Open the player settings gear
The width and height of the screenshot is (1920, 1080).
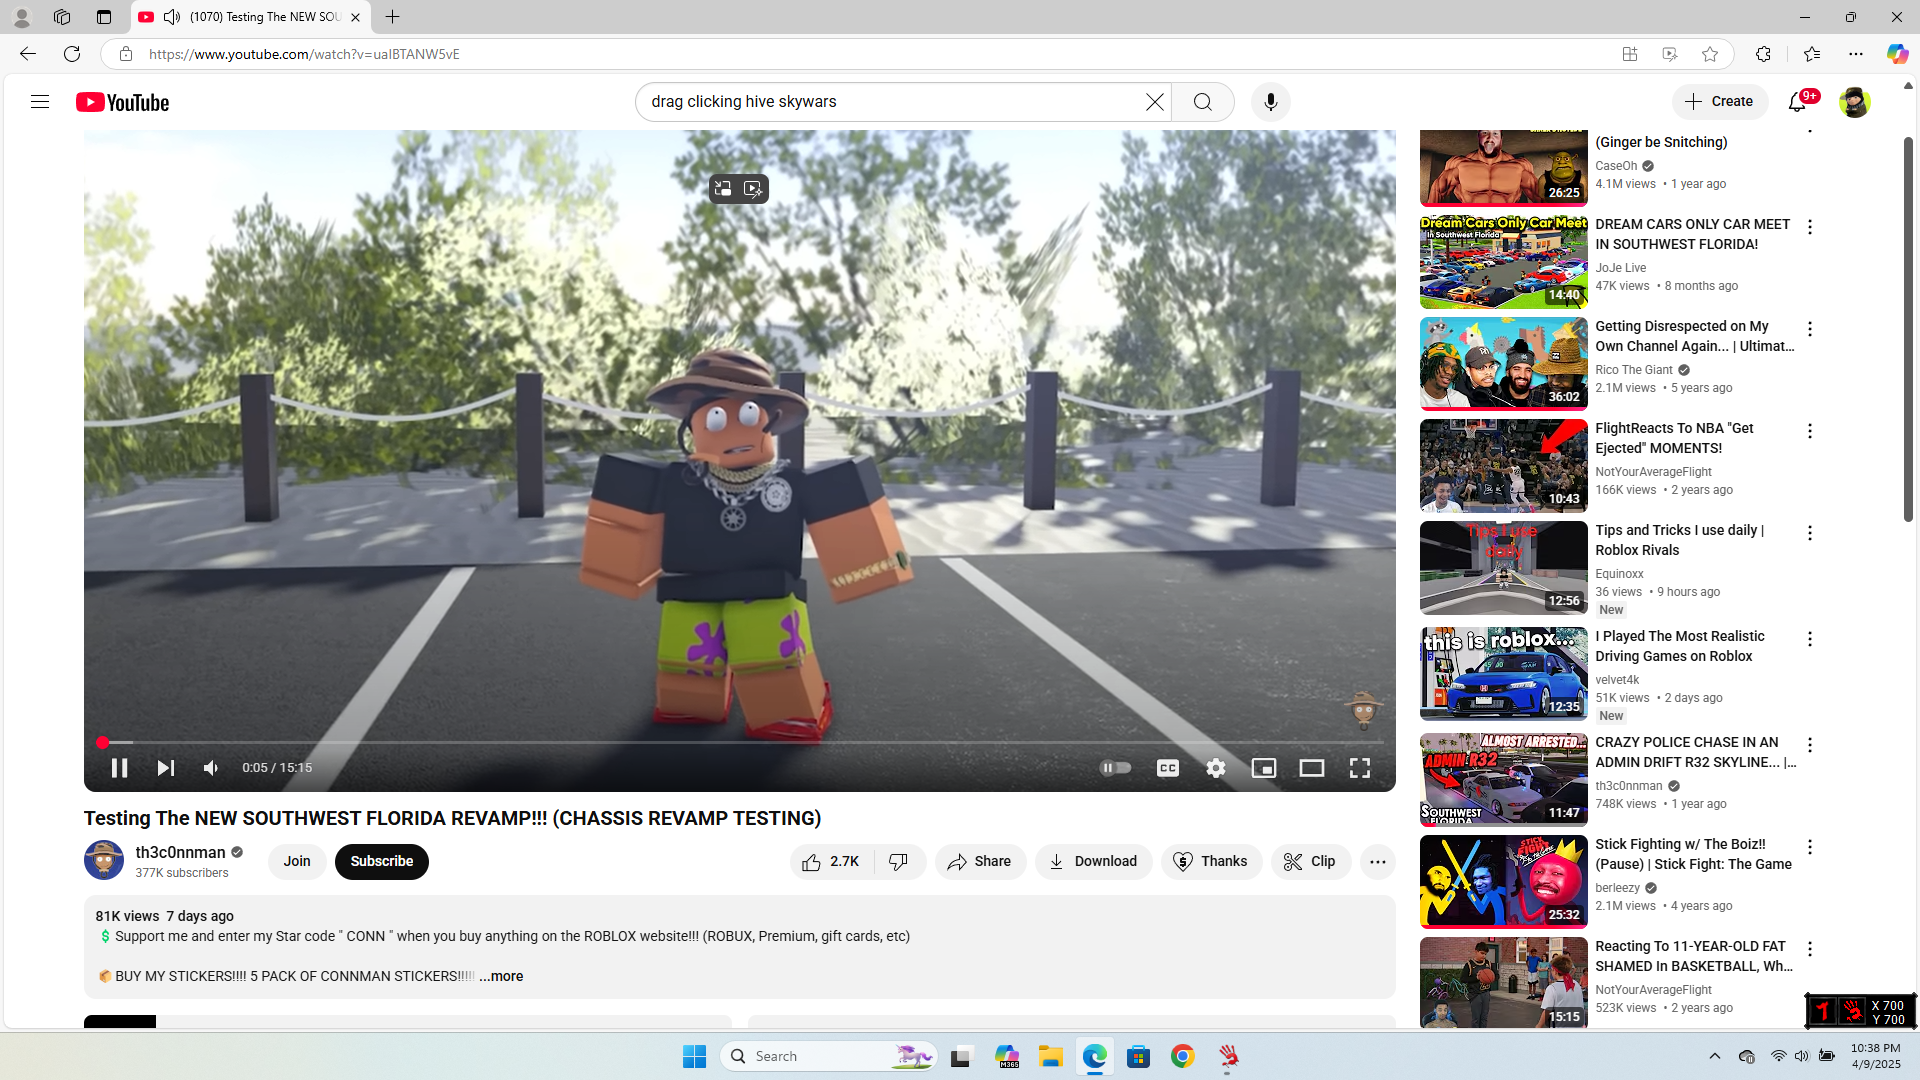coord(1215,768)
